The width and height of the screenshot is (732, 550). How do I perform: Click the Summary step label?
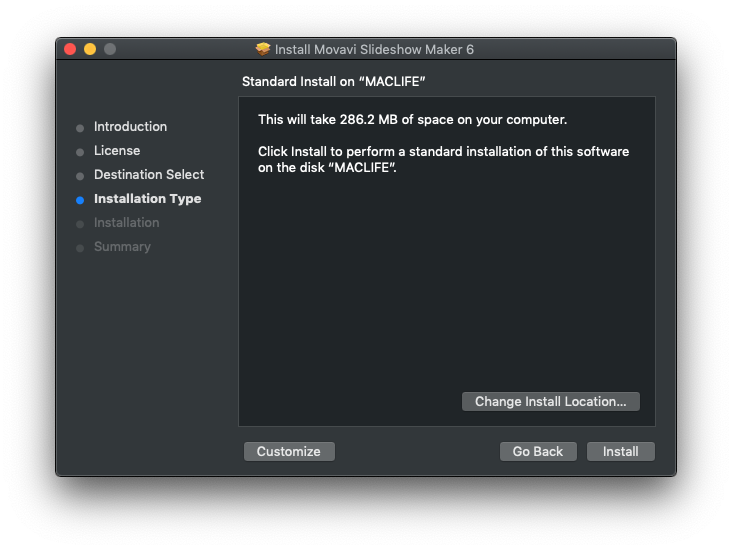(122, 247)
